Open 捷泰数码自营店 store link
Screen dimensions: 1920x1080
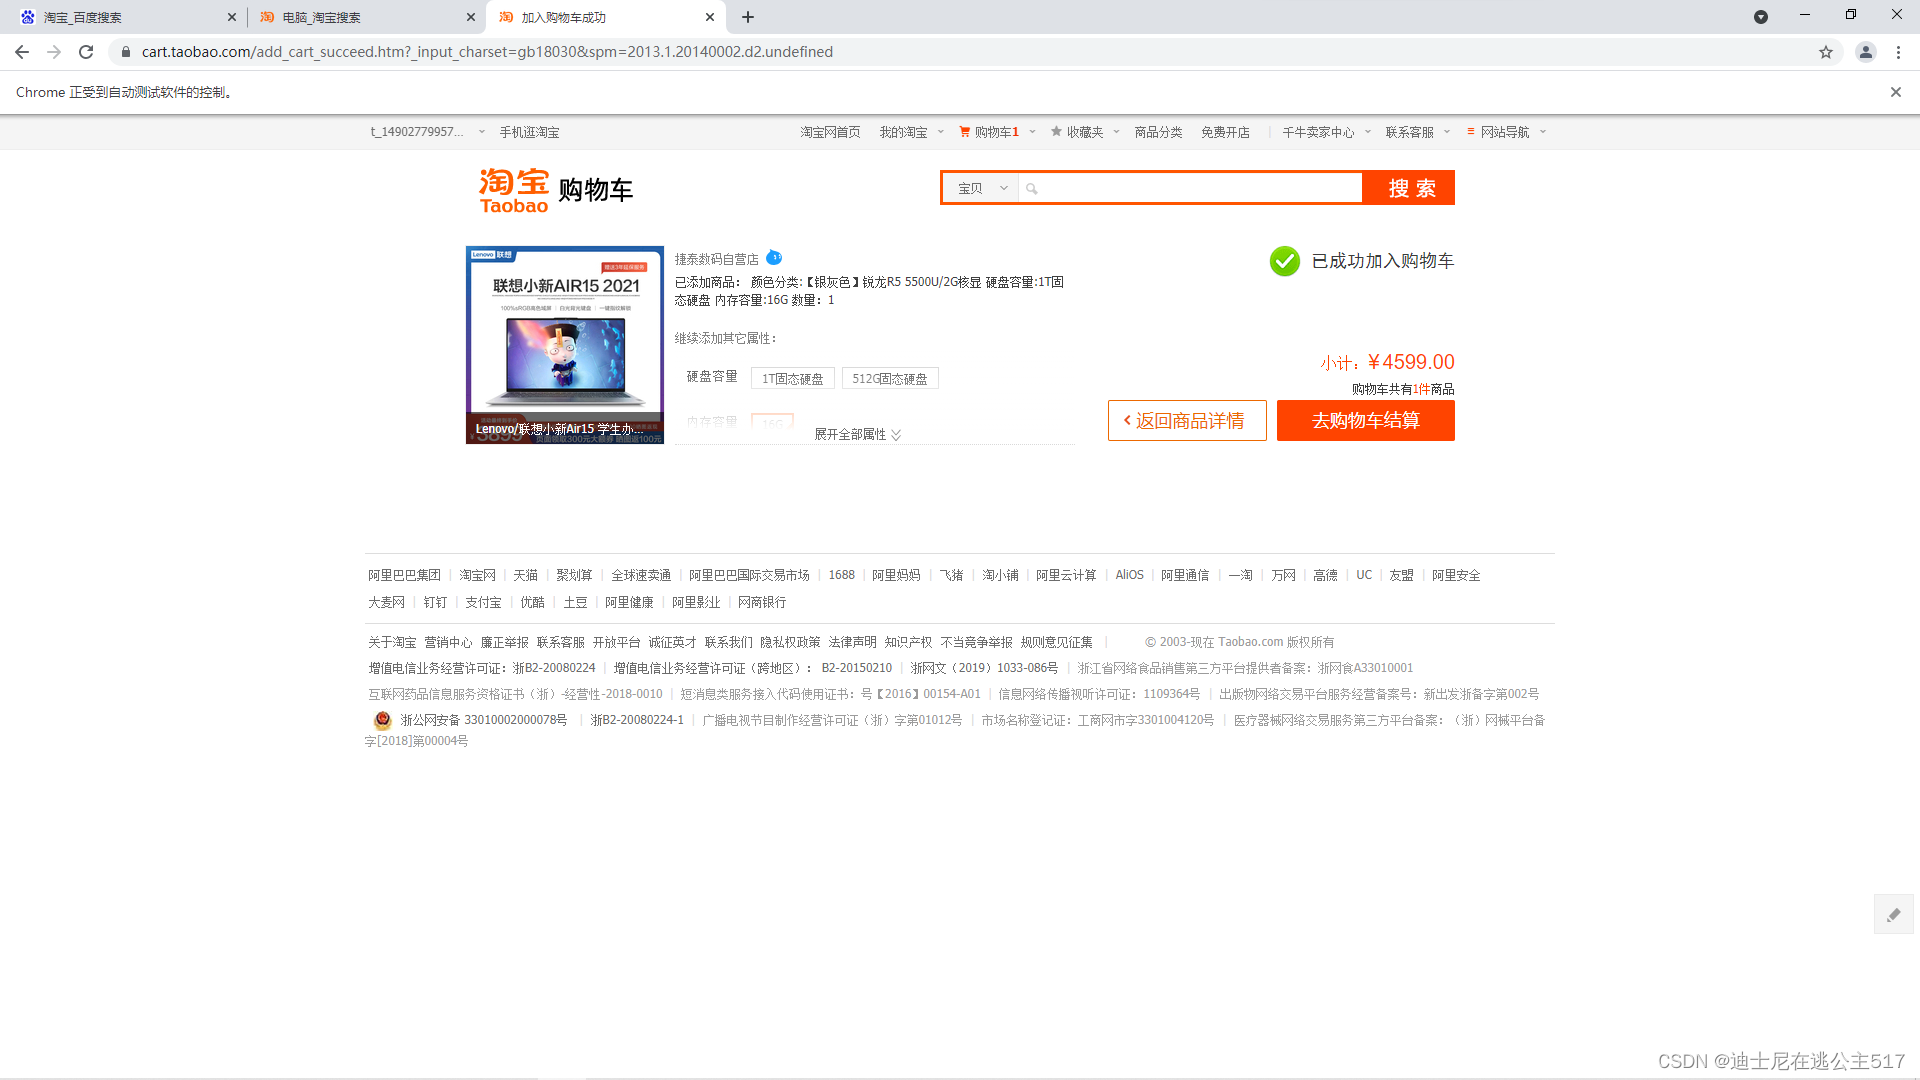716,259
